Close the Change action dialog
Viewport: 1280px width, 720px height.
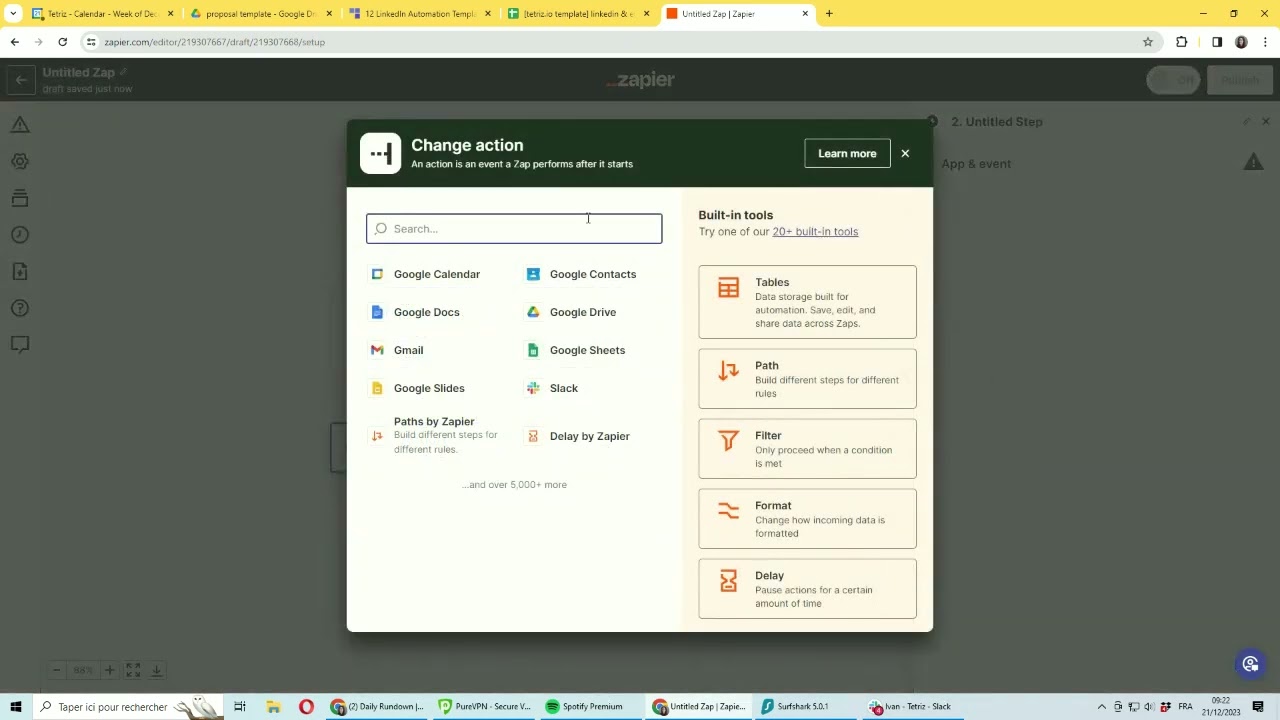[x=905, y=153]
